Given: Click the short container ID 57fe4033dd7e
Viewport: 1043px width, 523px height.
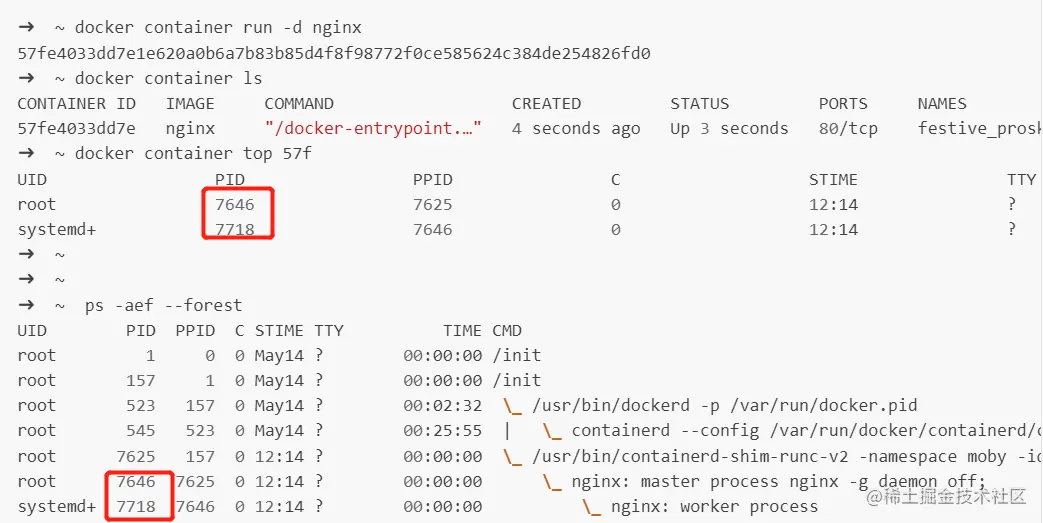Looking at the screenshot, I should 76,128.
